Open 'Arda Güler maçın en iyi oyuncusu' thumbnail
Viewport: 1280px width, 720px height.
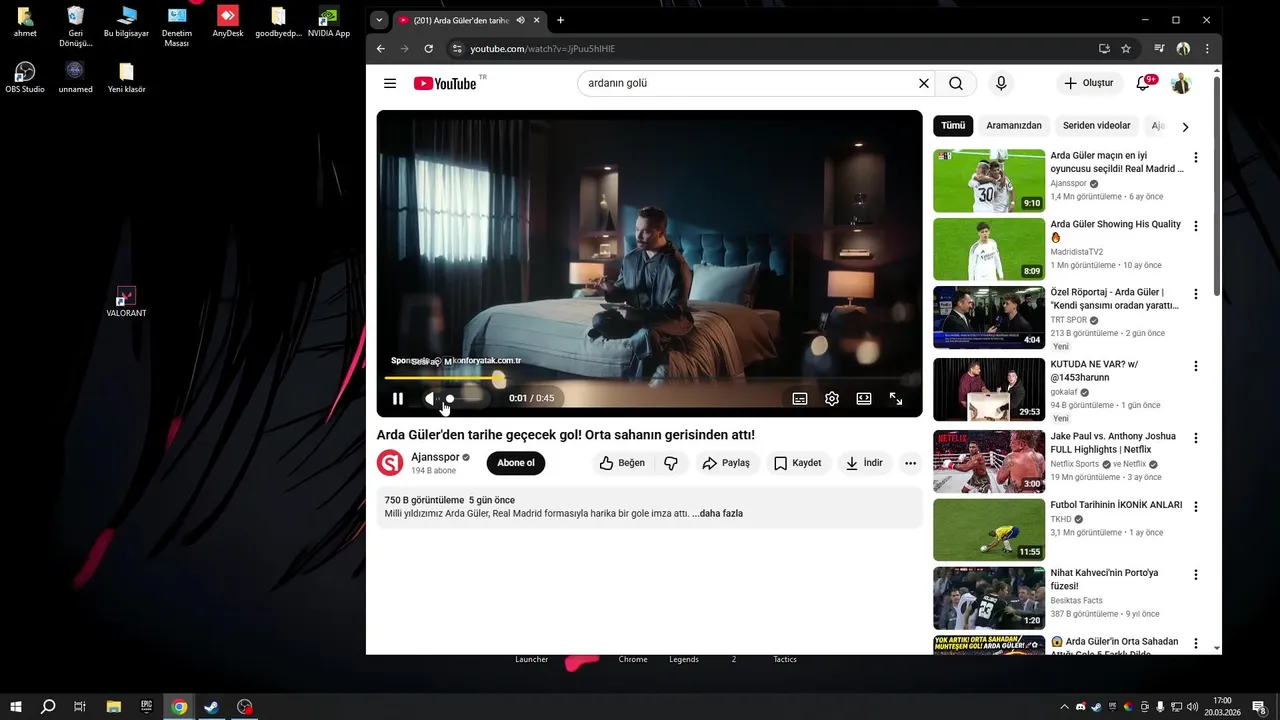coord(989,181)
